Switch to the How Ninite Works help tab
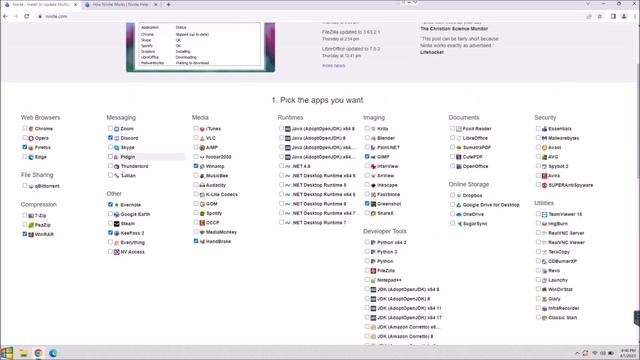This screenshot has height=360, width=640. (120, 4)
